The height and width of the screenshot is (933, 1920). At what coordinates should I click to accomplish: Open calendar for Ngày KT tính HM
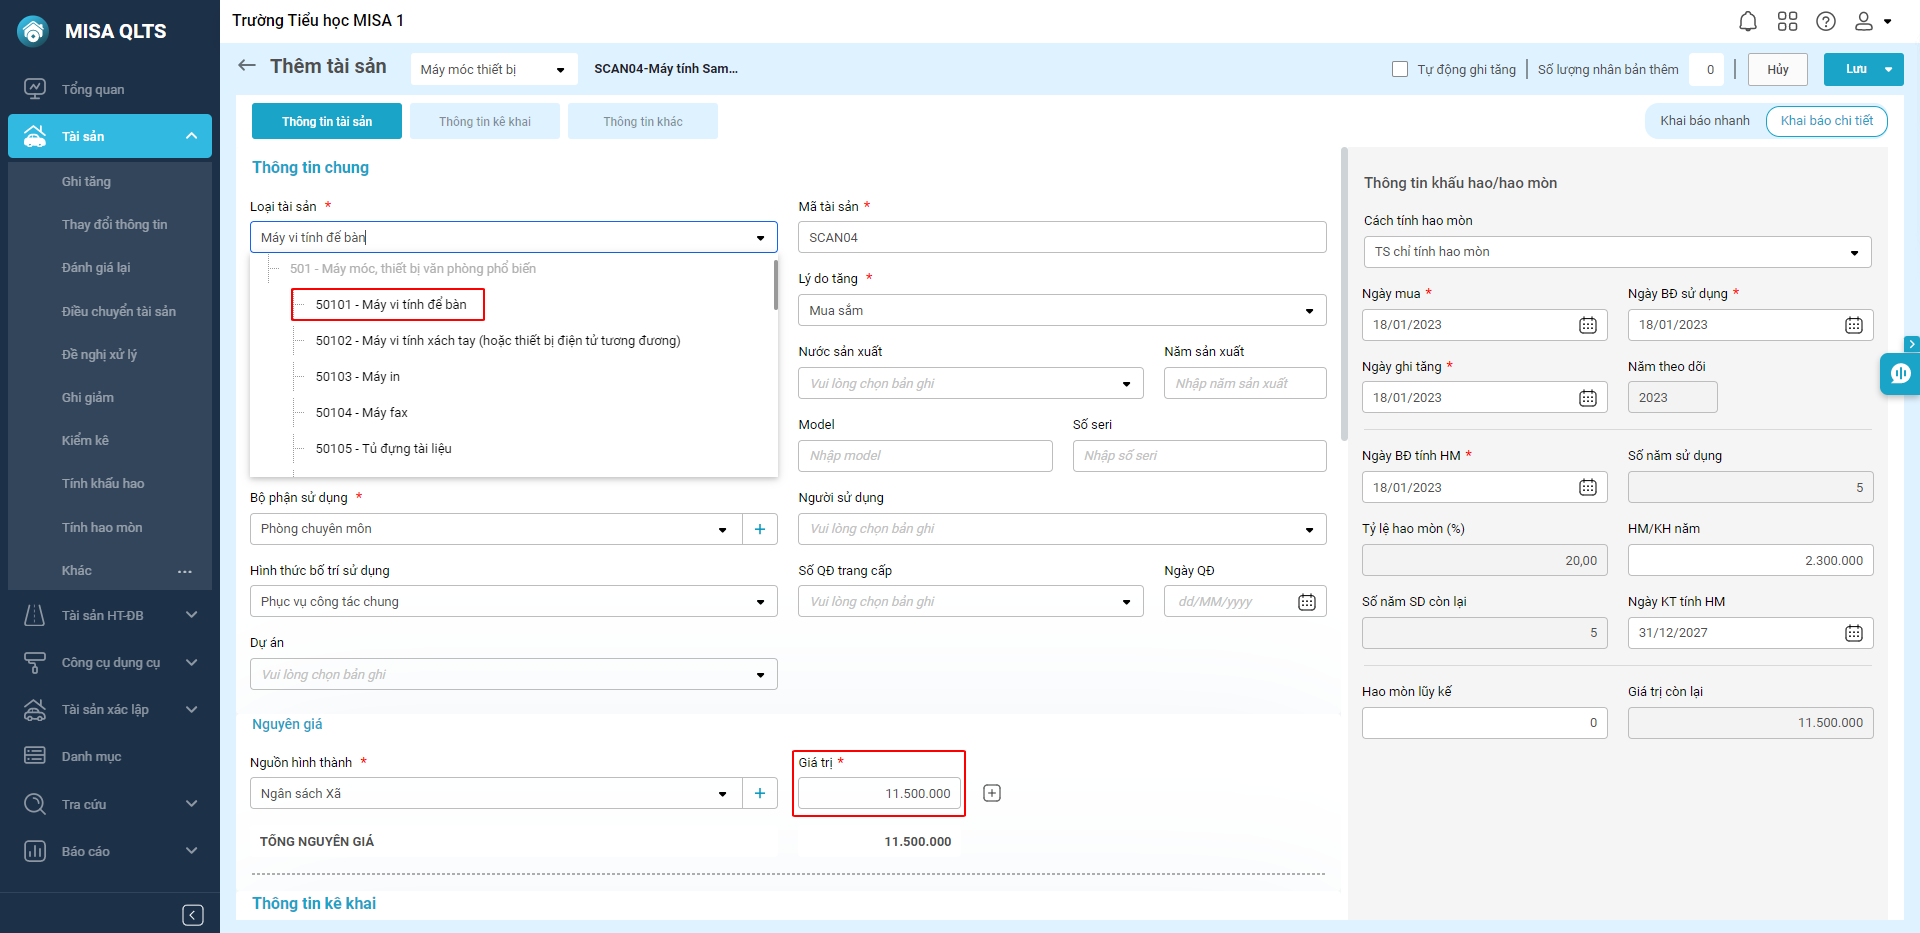click(x=1853, y=633)
